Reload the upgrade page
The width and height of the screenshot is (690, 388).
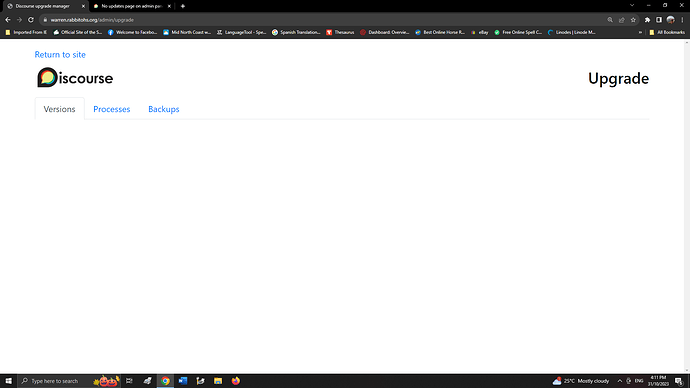coord(31,20)
